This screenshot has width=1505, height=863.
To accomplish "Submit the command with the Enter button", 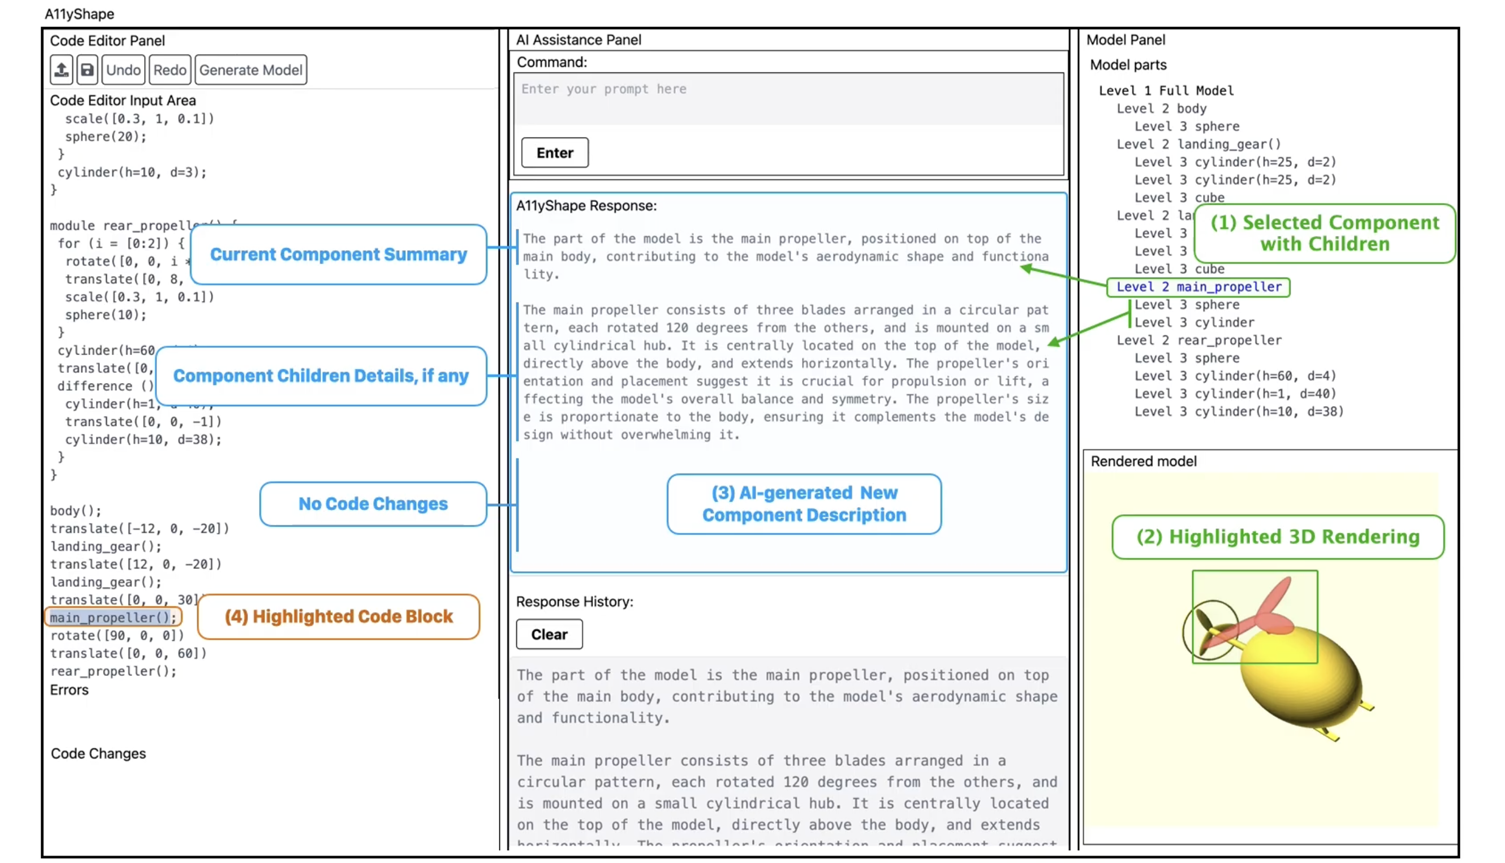I will pyautogui.click(x=554, y=153).
